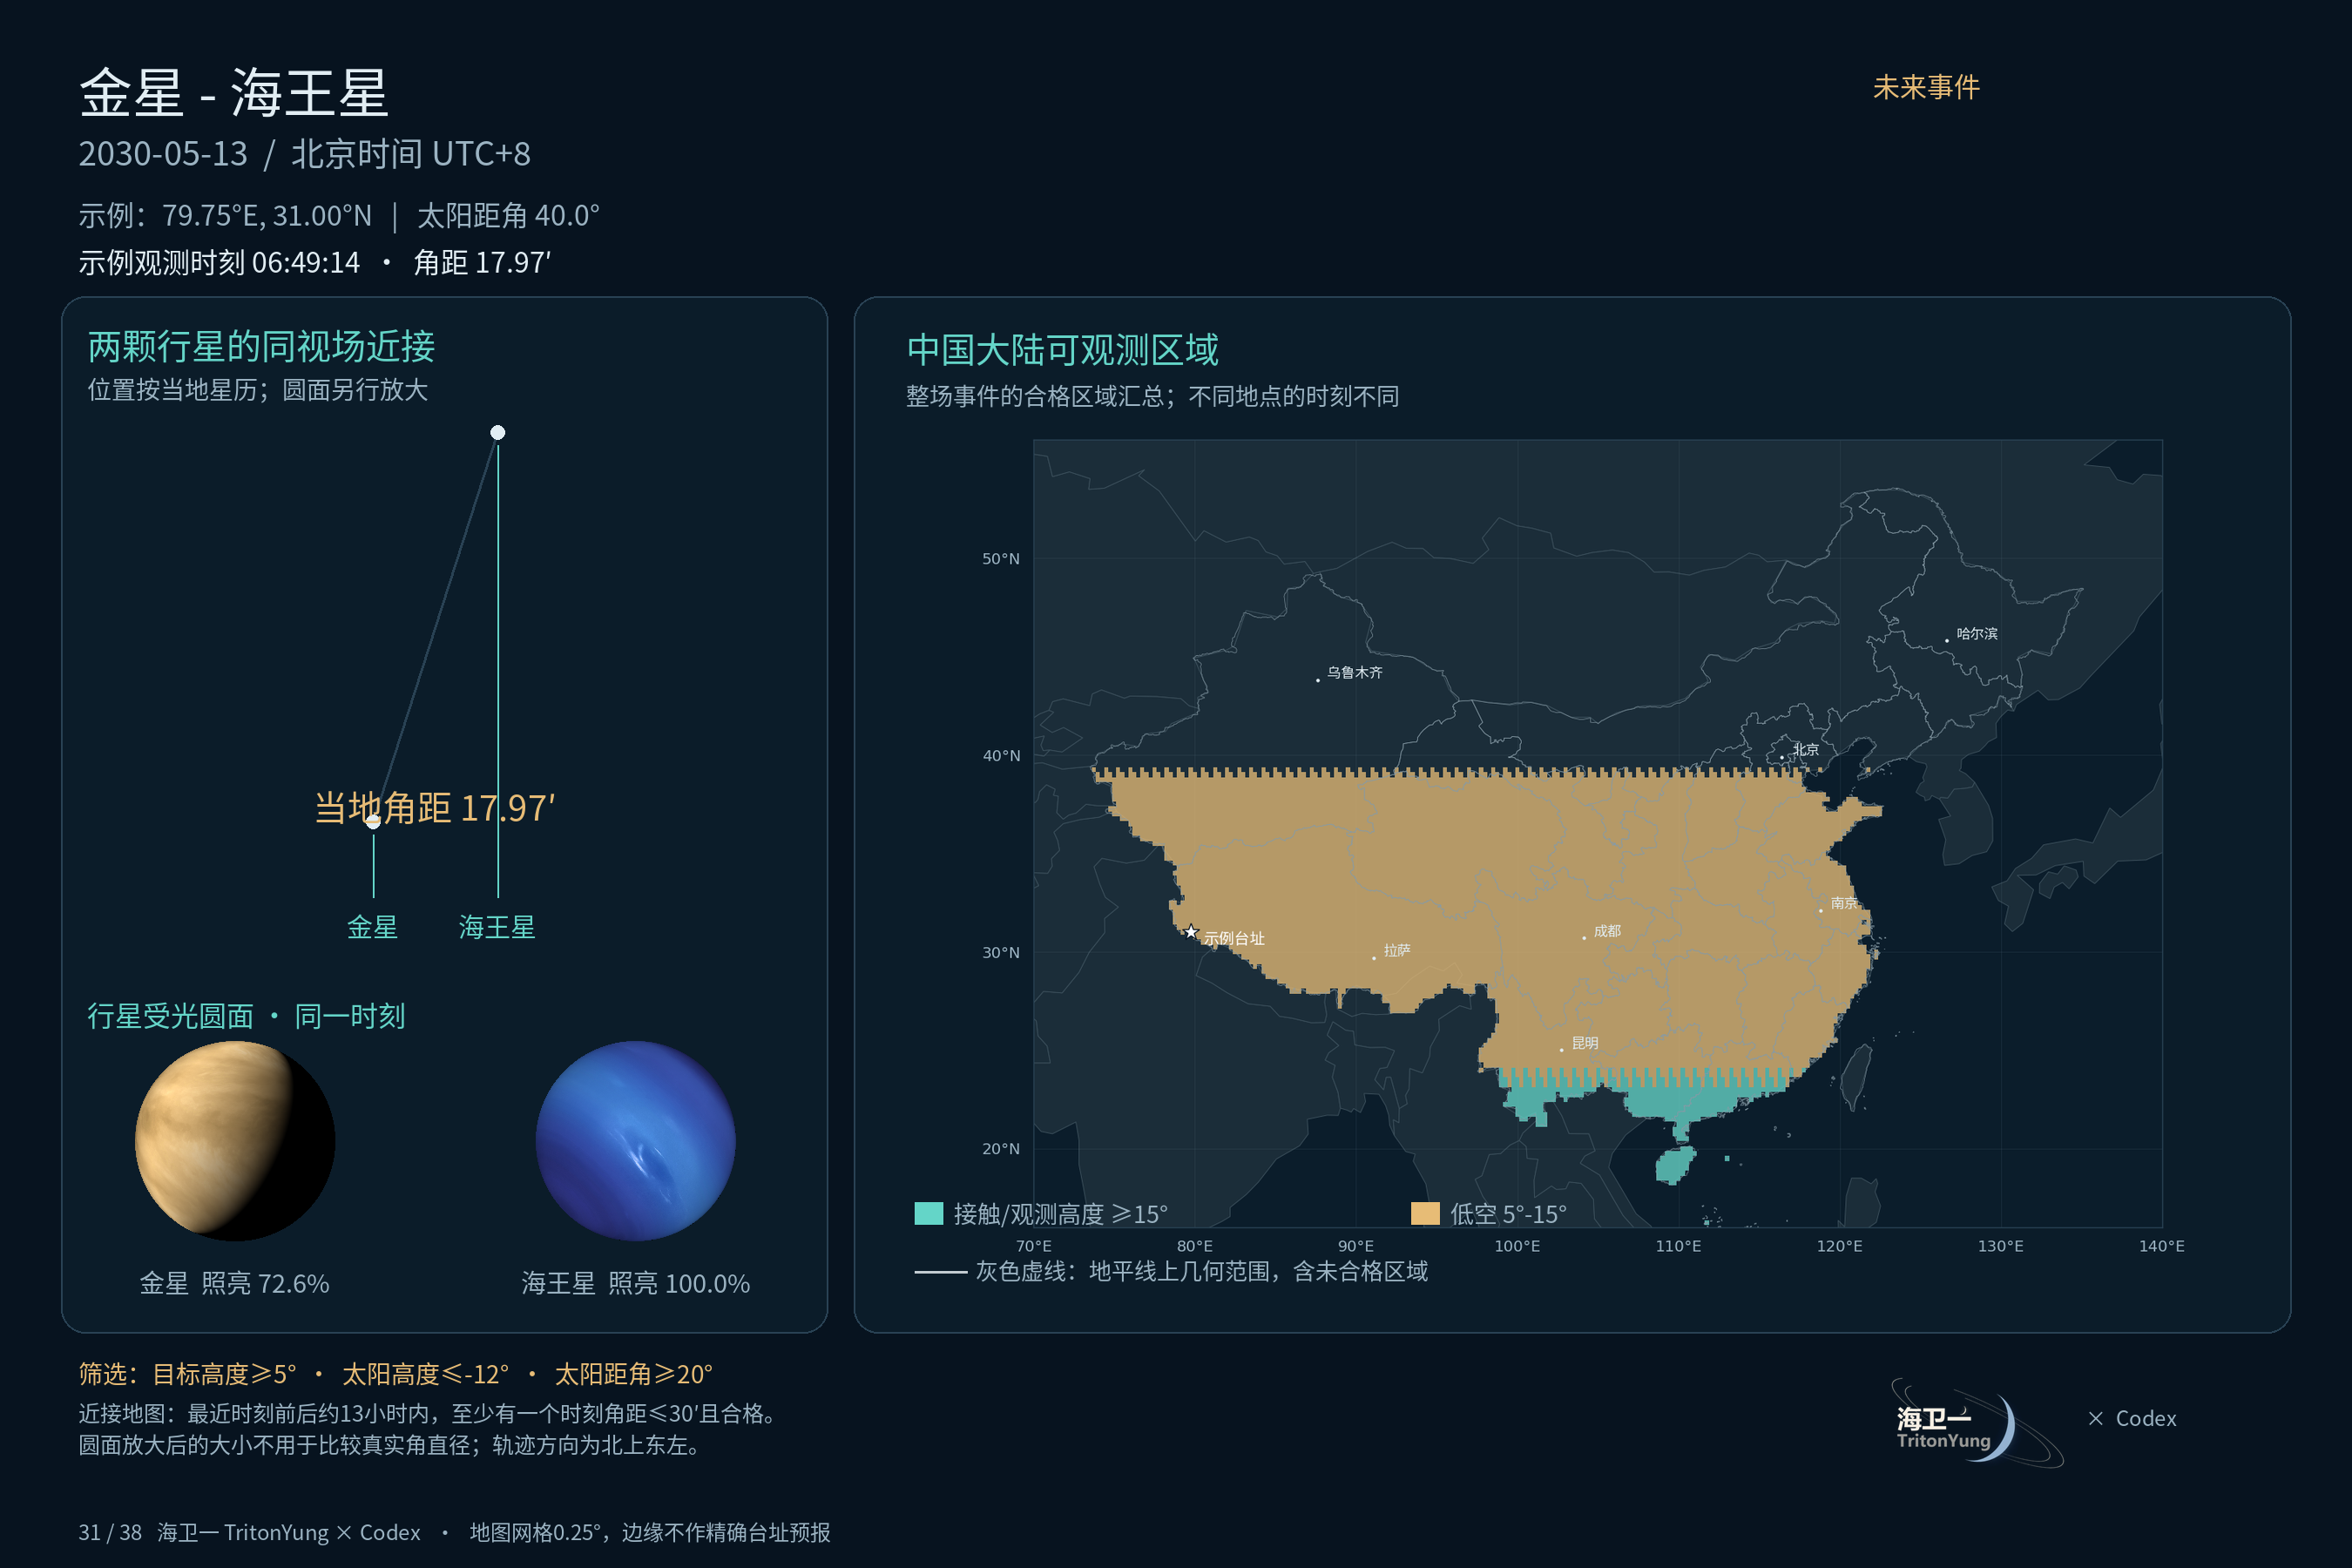Click the 140°E longitude axis label

coord(2162,1246)
